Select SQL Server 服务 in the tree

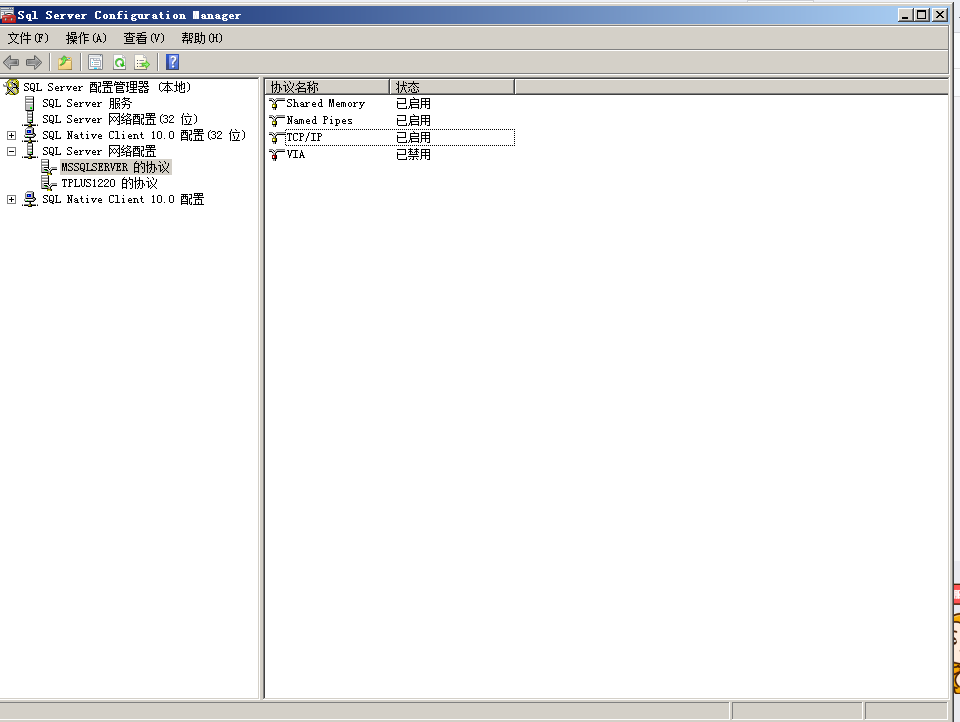86,103
